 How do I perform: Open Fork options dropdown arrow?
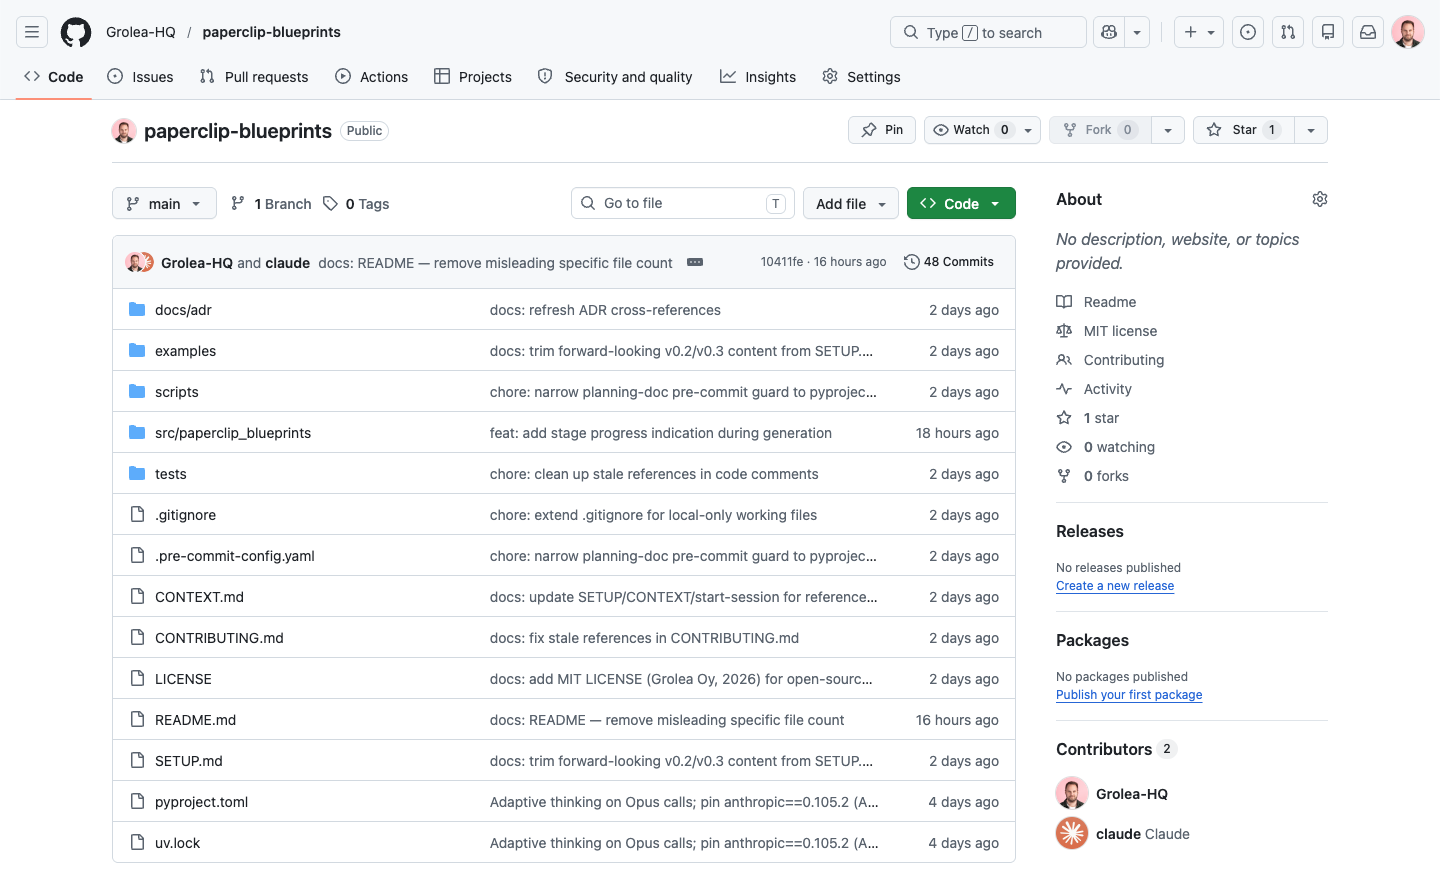[x=1168, y=130]
